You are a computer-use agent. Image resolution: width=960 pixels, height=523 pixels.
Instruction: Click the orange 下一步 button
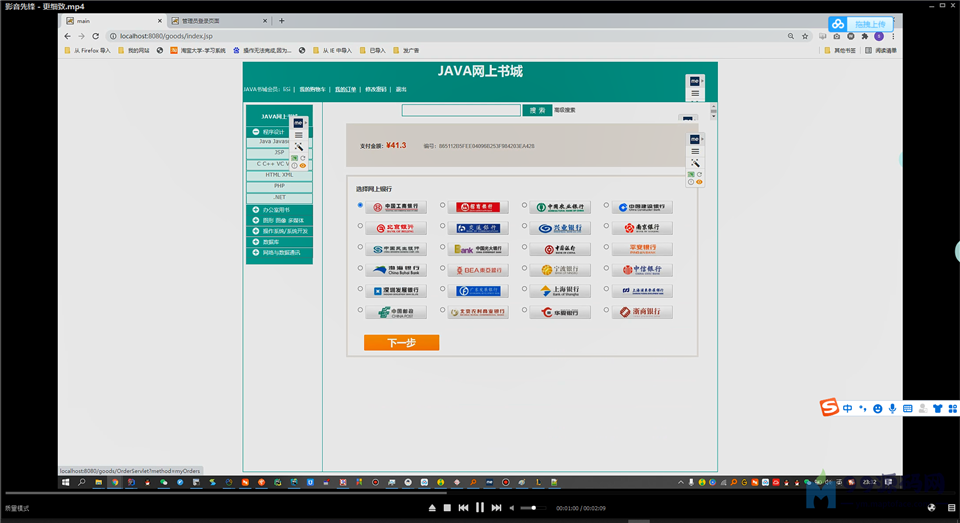[x=402, y=343]
